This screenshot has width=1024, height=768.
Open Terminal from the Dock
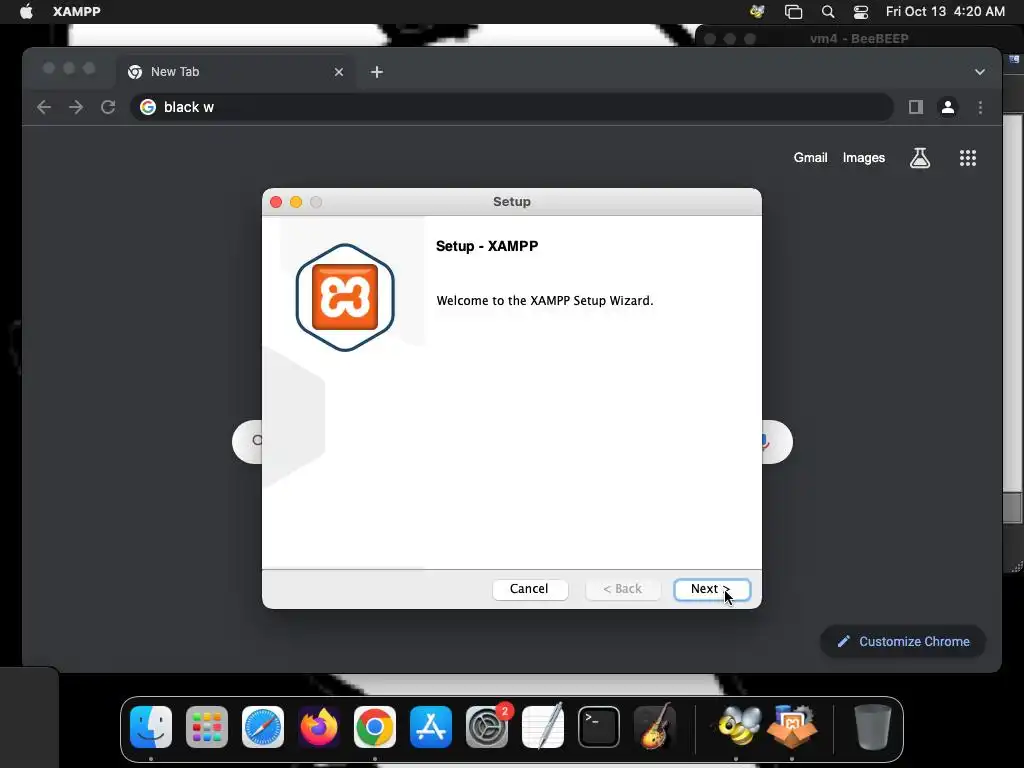click(598, 726)
